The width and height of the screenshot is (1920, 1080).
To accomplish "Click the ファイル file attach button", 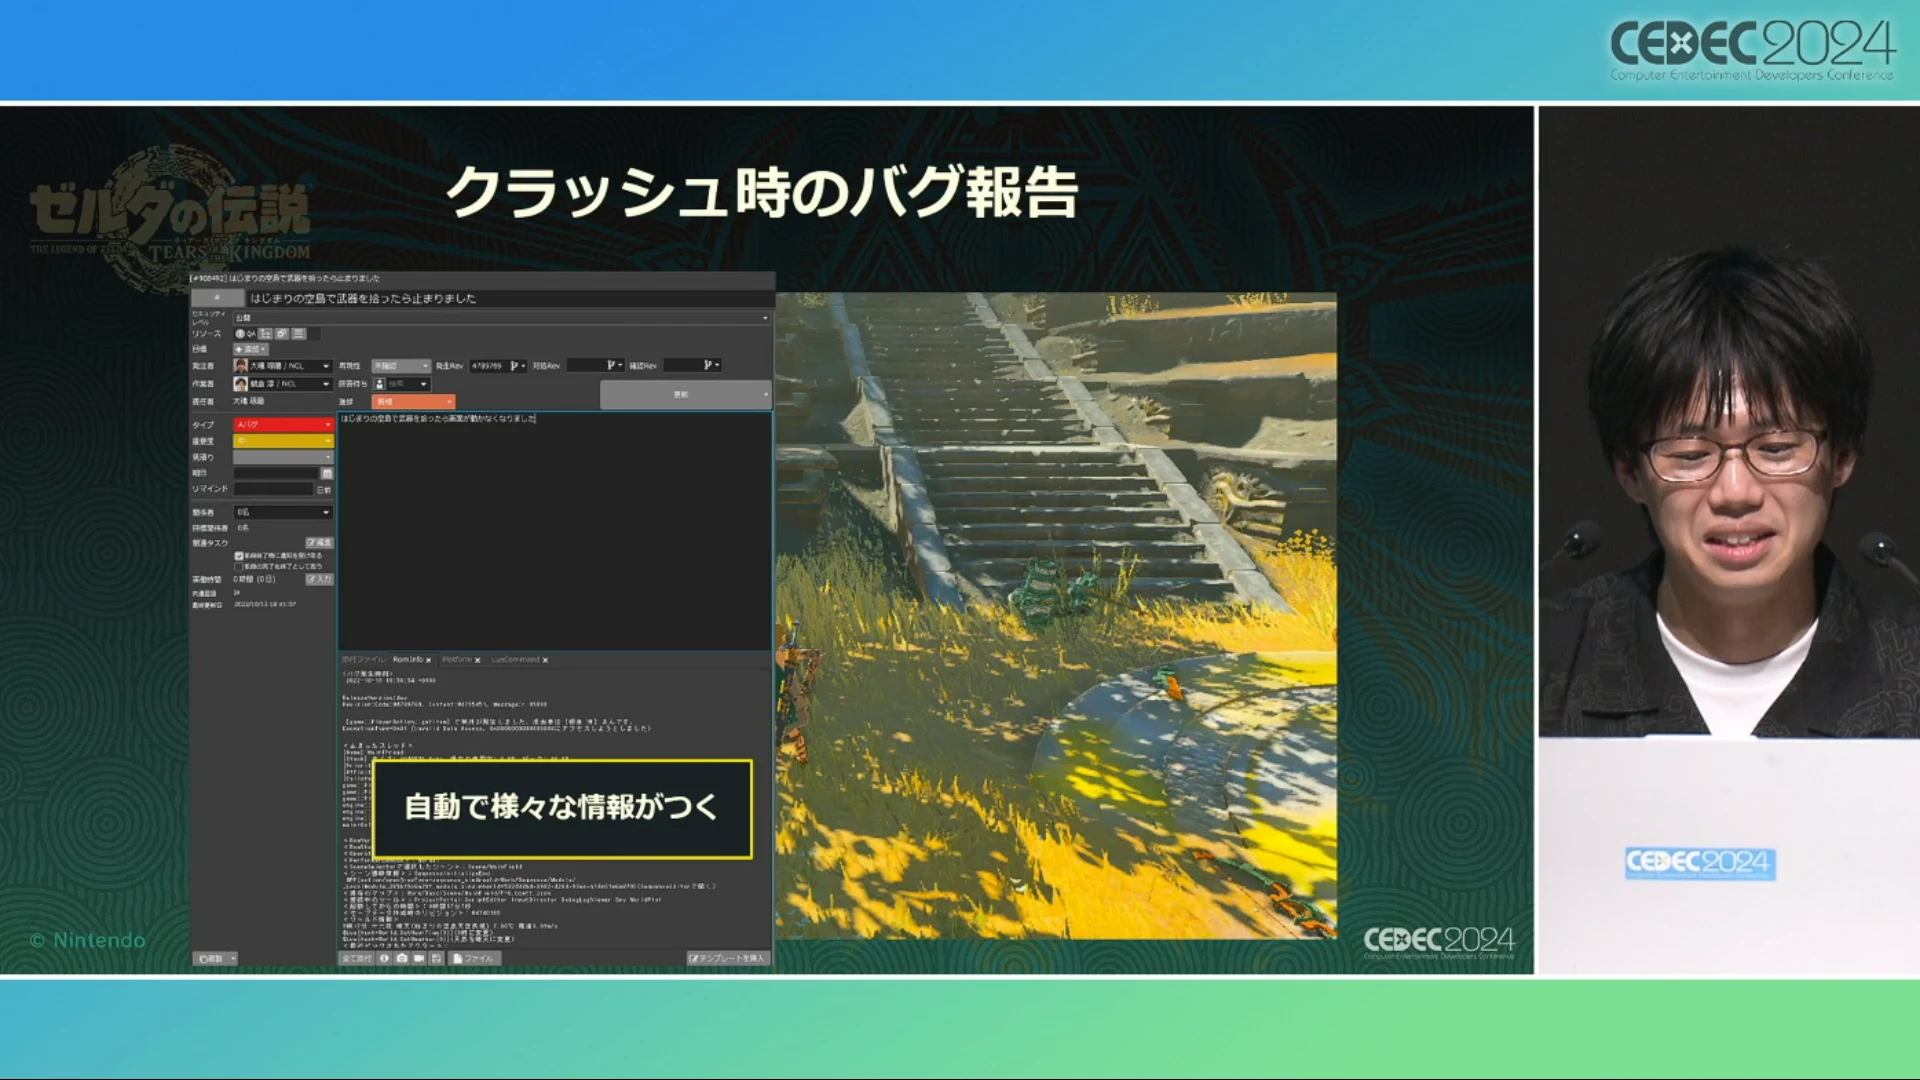I will click(x=474, y=958).
